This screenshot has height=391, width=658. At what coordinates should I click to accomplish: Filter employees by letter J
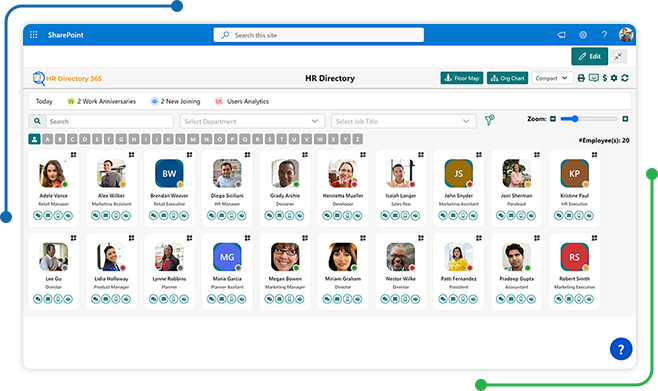coord(157,139)
